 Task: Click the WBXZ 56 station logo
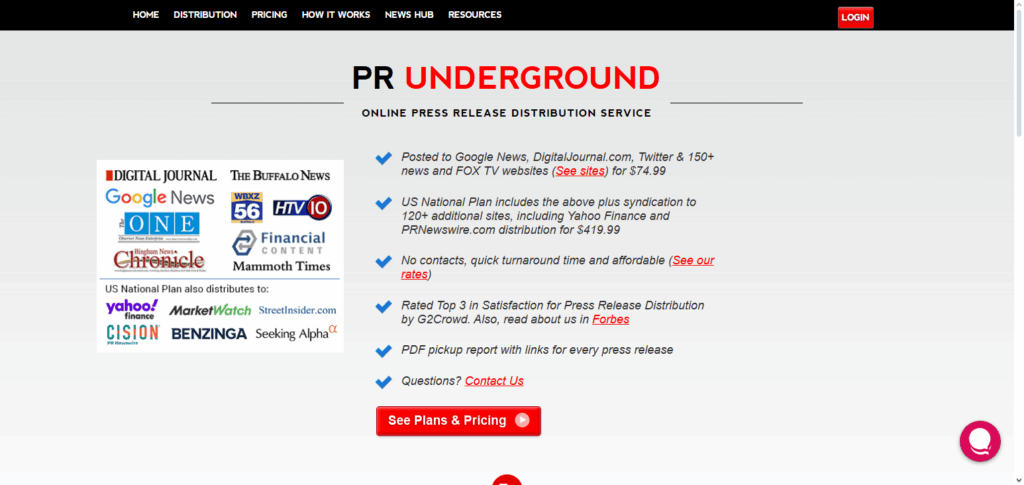coord(247,208)
